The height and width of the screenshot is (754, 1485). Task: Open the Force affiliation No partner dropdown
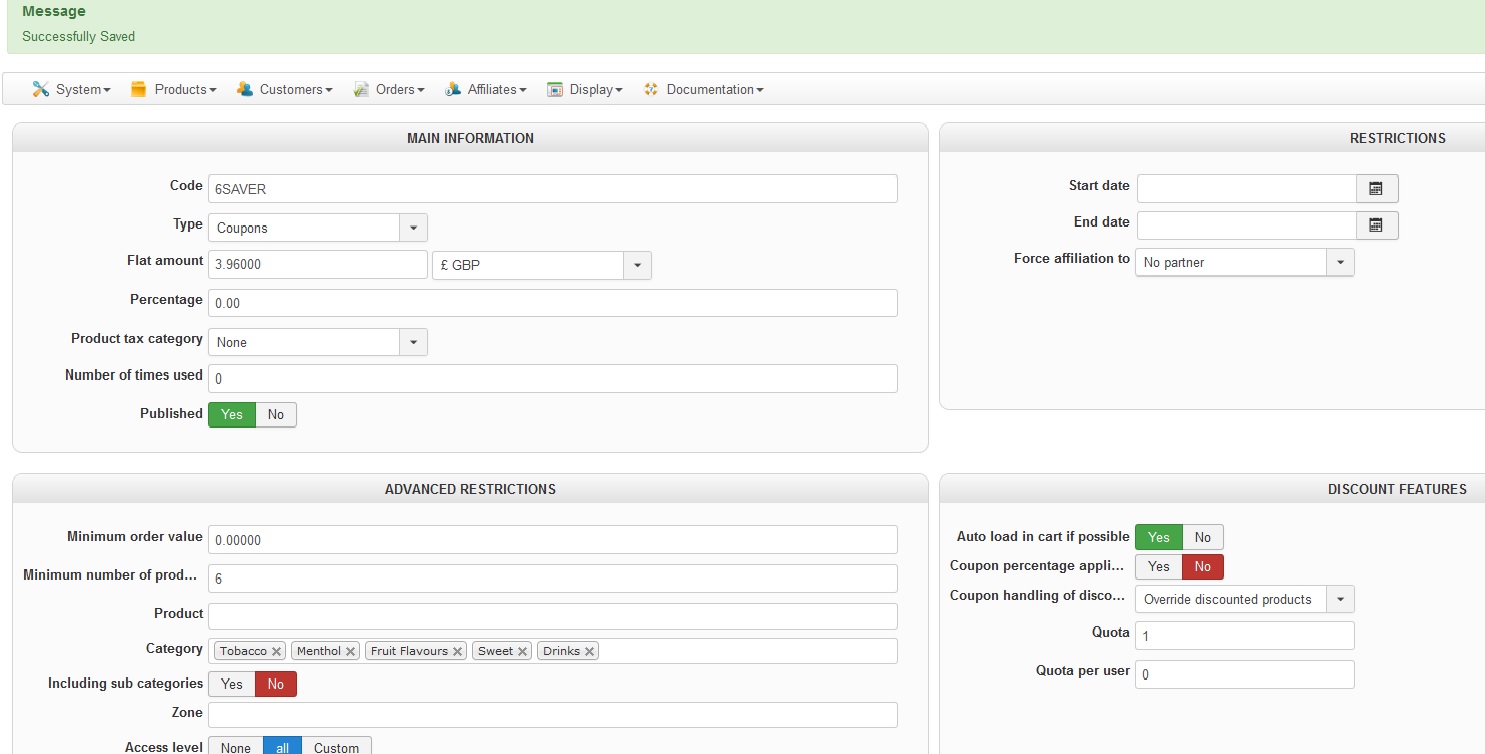pos(1245,262)
